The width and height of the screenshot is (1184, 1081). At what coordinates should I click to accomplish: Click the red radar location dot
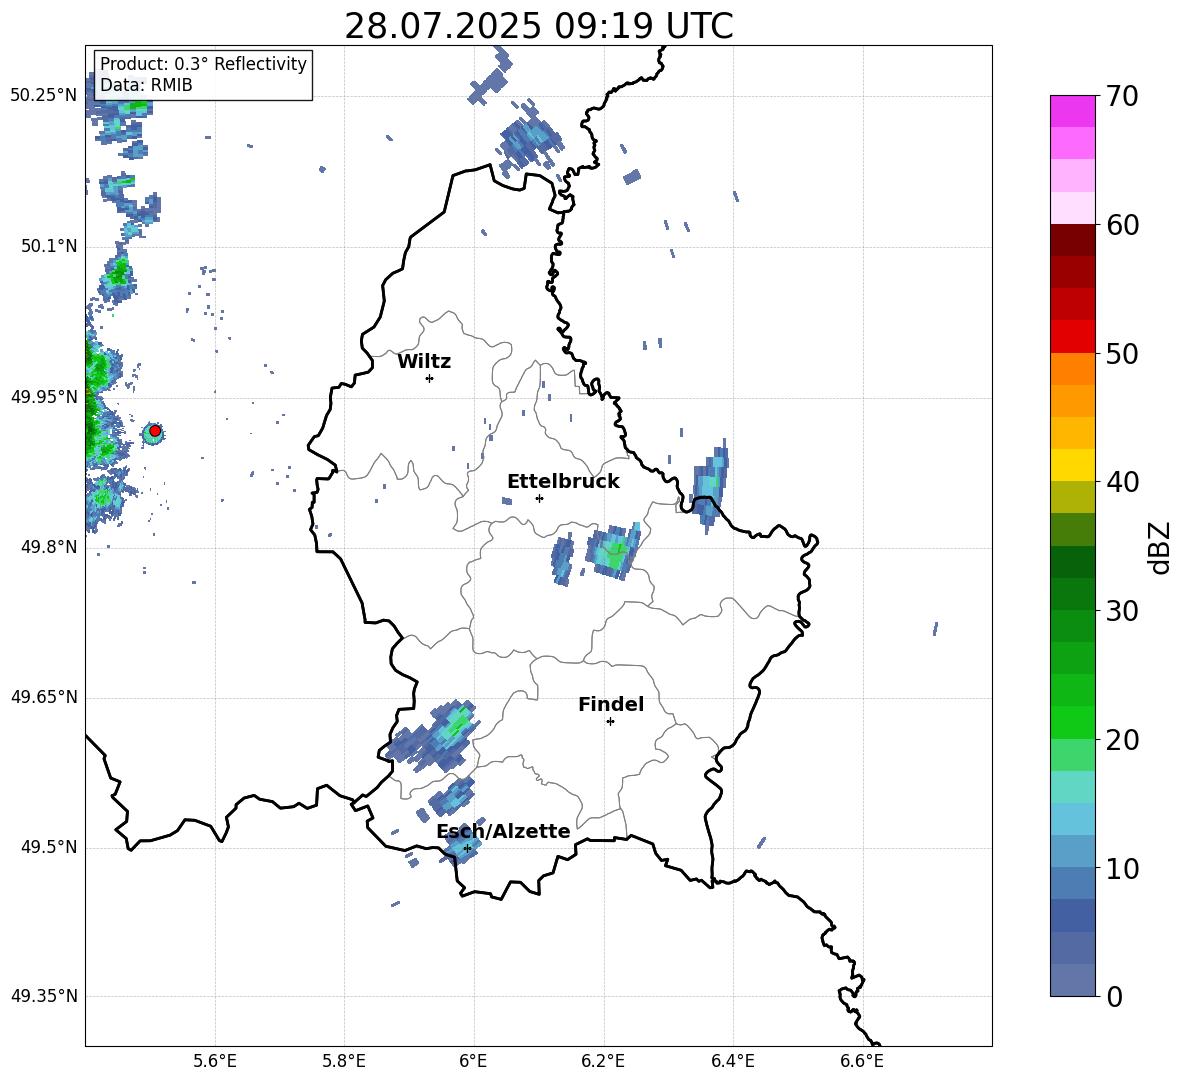155,431
